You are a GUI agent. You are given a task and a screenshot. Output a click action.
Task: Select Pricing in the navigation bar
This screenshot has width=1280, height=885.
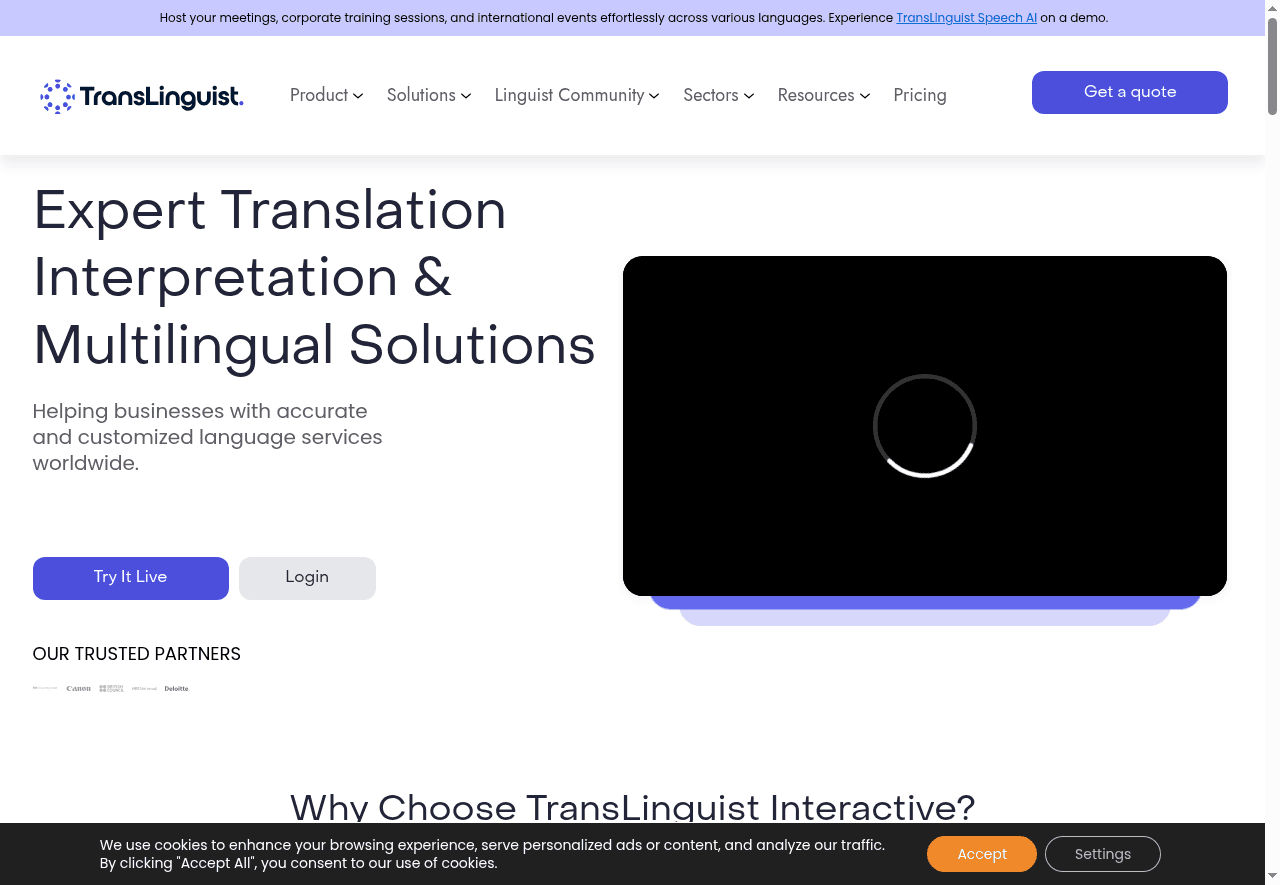coord(920,95)
